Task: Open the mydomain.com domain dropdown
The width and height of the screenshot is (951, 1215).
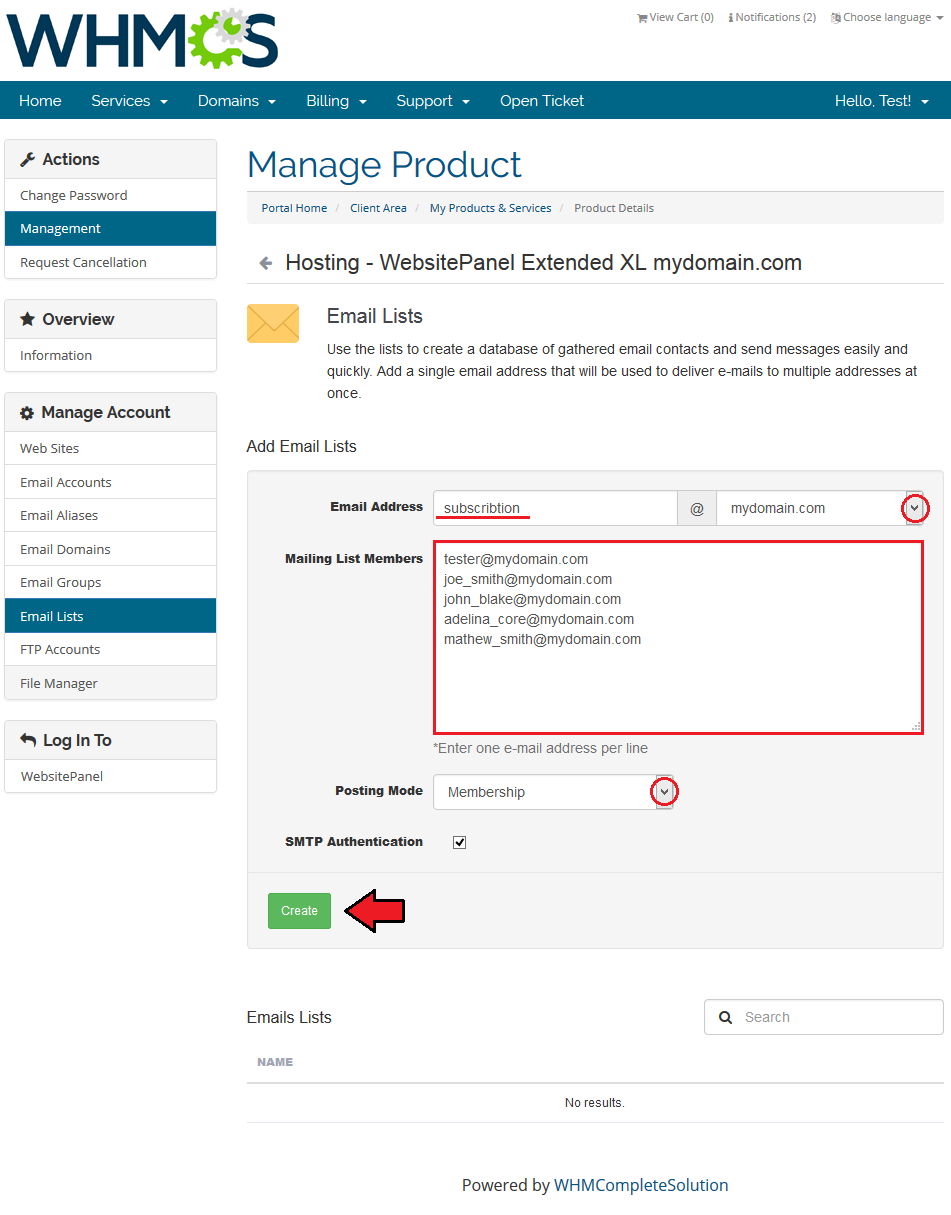Action: tap(820, 508)
